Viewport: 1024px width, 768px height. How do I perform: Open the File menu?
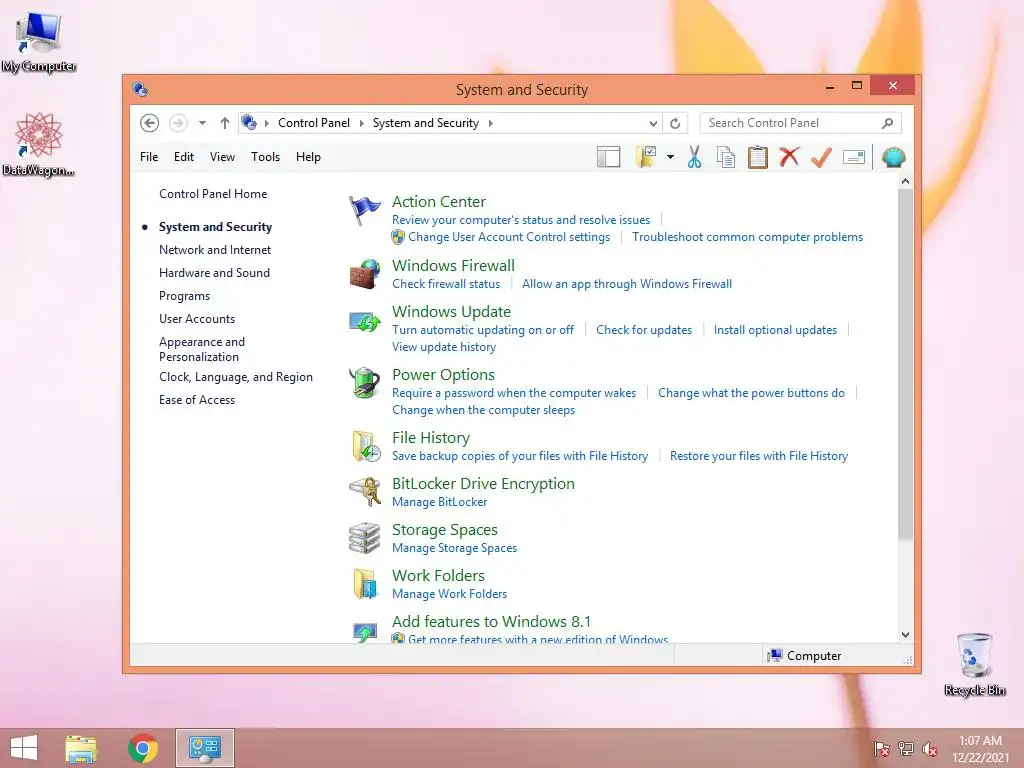[149, 157]
